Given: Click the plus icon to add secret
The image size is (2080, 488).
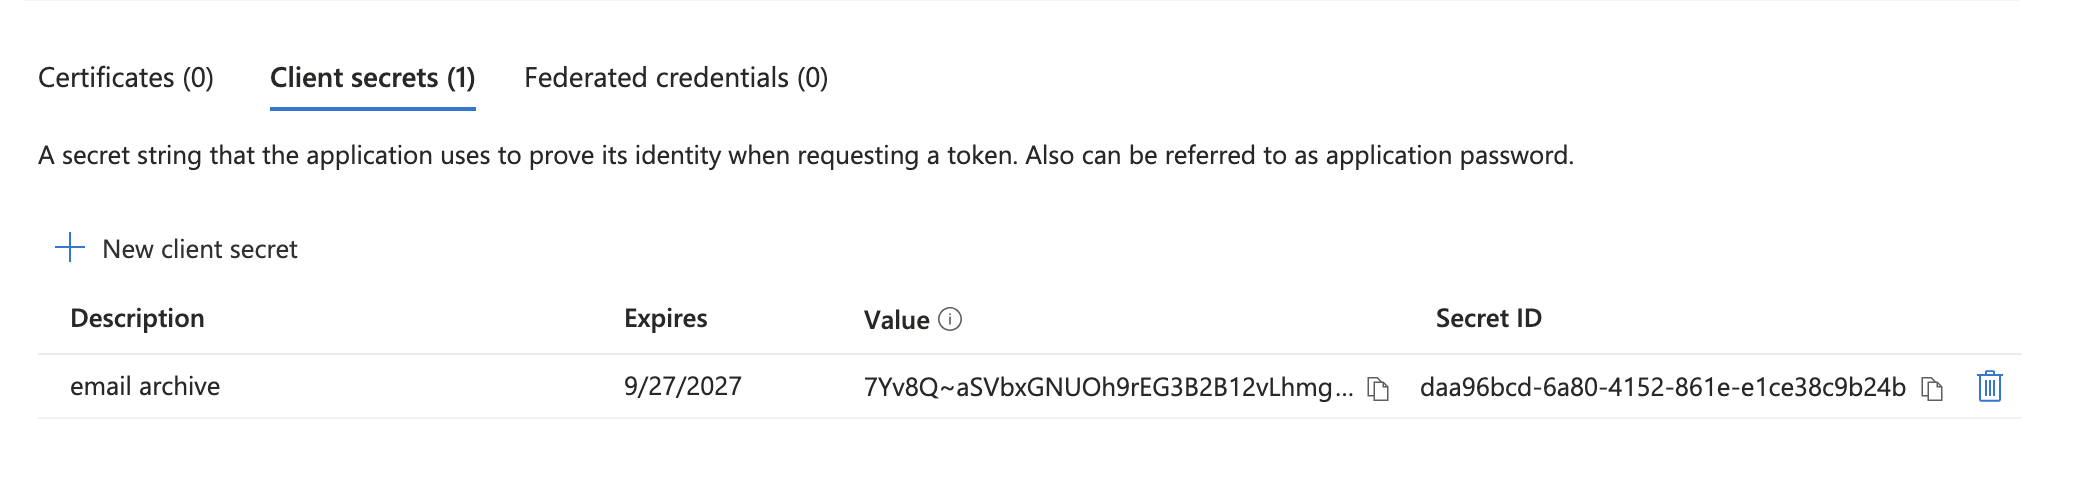Looking at the screenshot, I should click(x=70, y=247).
